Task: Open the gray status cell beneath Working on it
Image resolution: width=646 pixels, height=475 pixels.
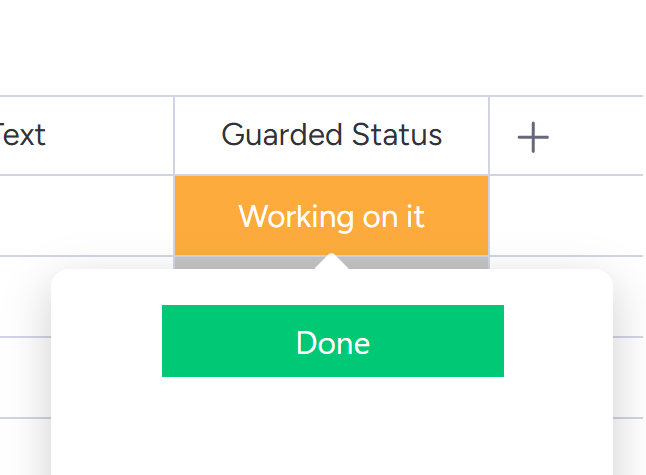Action: (x=250, y=263)
